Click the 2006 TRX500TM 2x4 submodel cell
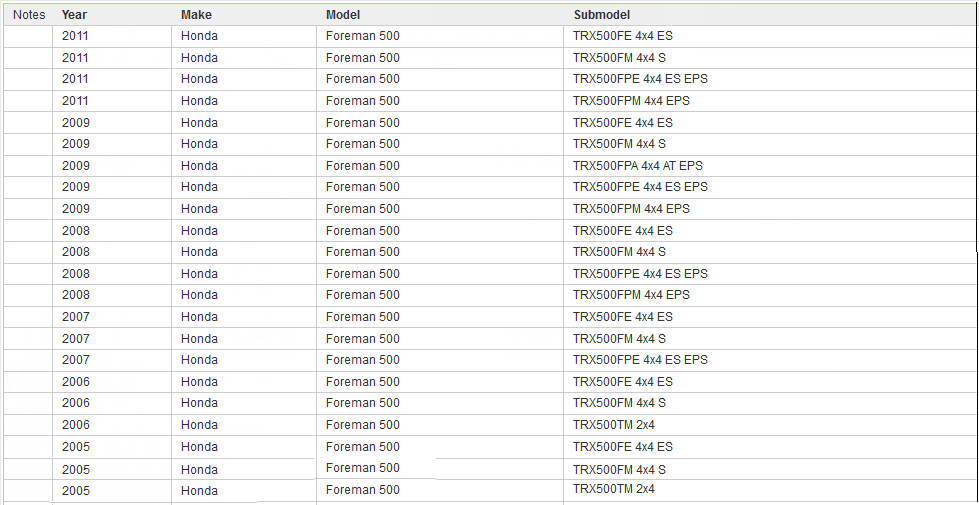Screen dimensions: 979x505 point(613,425)
